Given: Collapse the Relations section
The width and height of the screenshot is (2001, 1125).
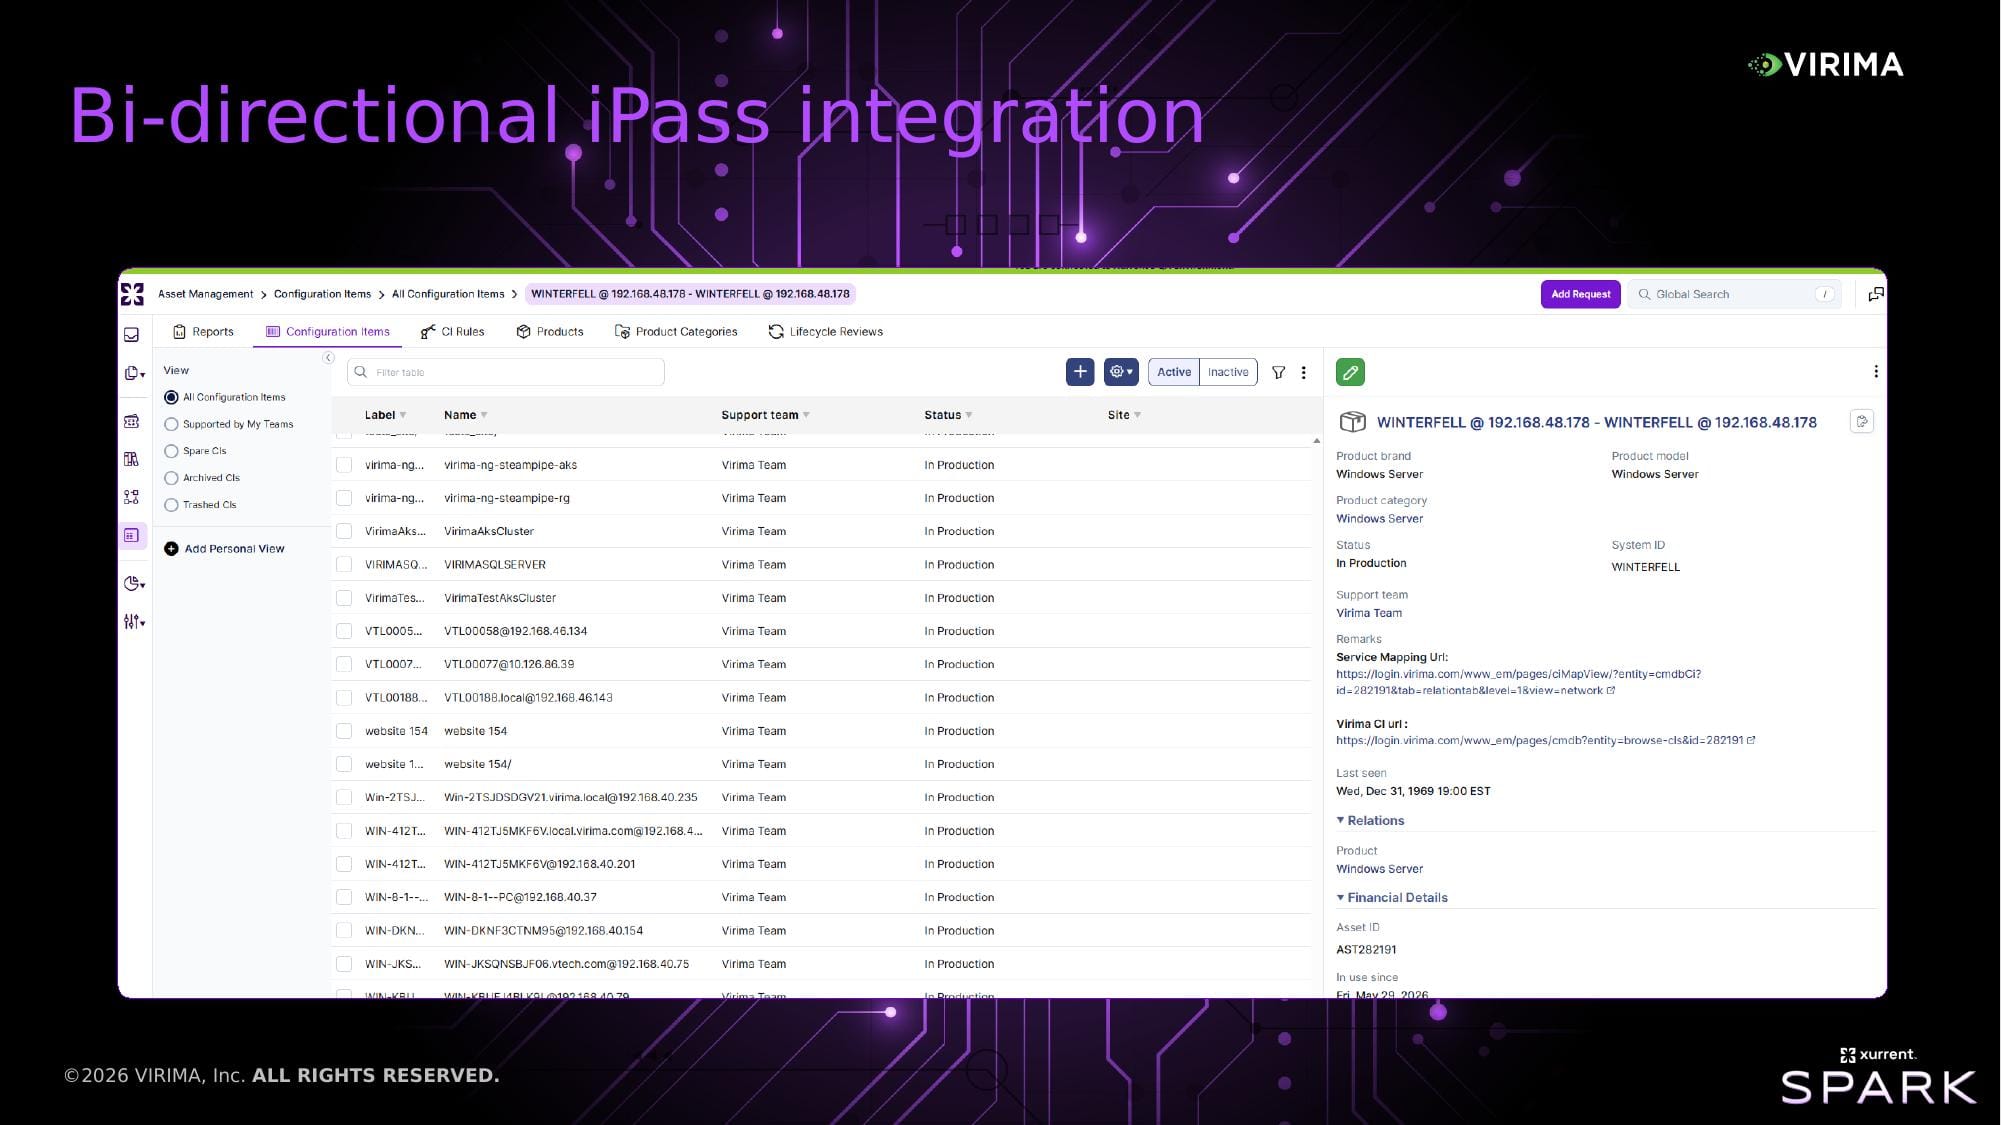Looking at the screenshot, I should (1370, 820).
